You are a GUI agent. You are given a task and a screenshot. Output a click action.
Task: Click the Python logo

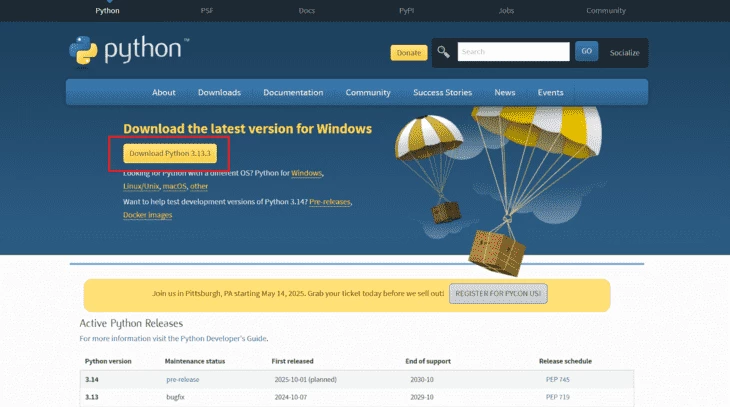click(x=129, y=50)
